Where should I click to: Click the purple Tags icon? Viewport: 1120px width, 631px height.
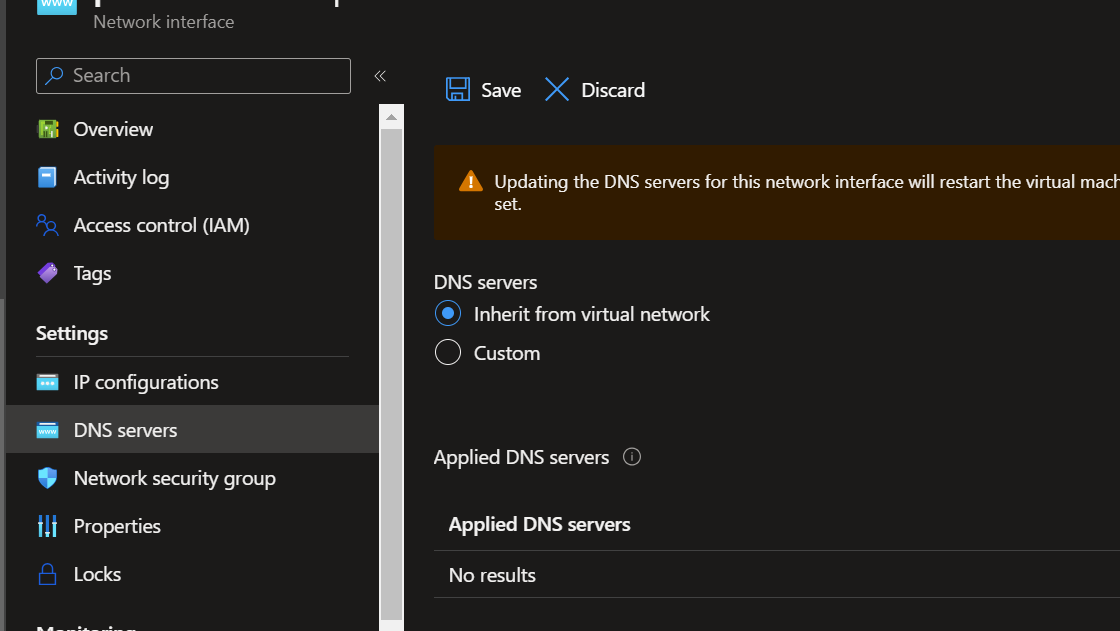coord(48,273)
